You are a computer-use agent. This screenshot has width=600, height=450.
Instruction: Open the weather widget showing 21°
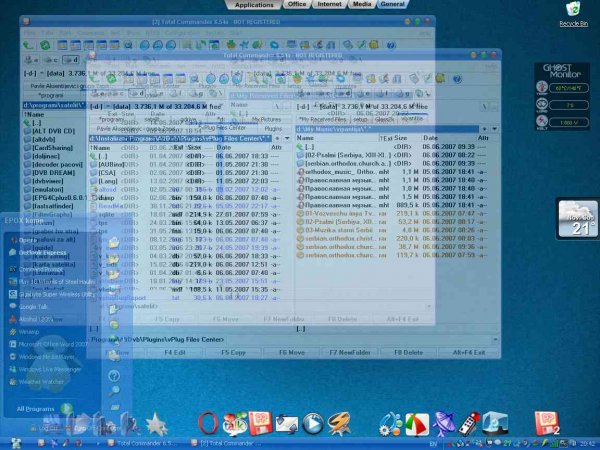[578, 219]
